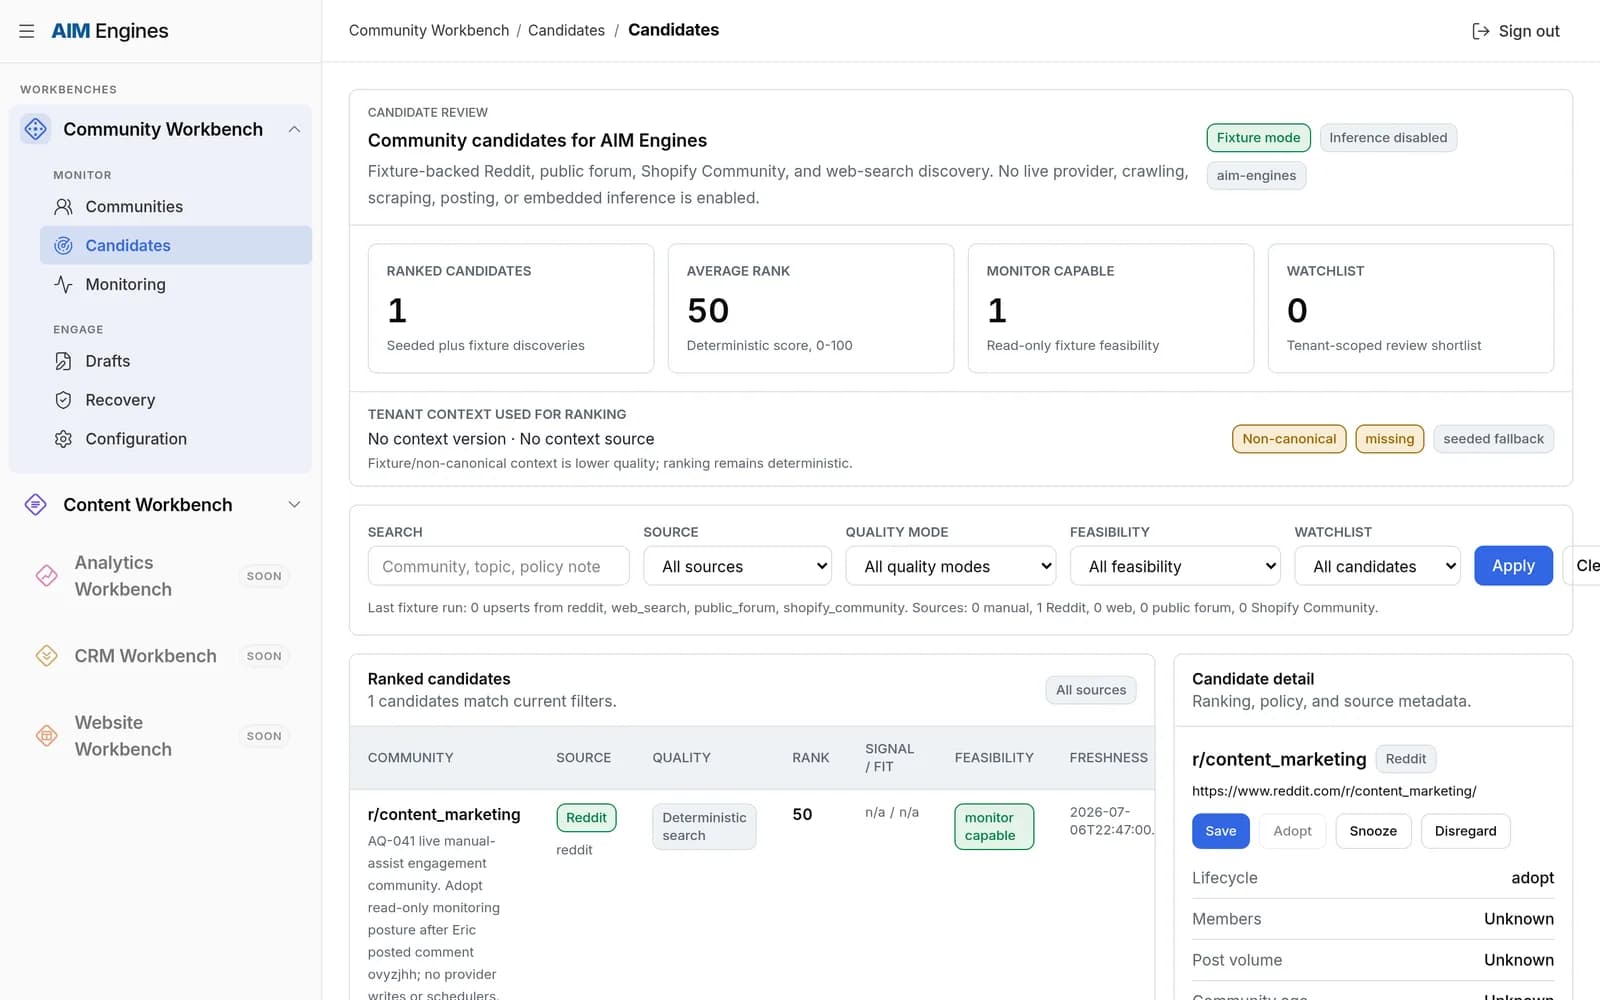Click the Watchlist stat card
This screenshot has width=1600, height=1000.
pyautogui.click(x=1411, y=308)
